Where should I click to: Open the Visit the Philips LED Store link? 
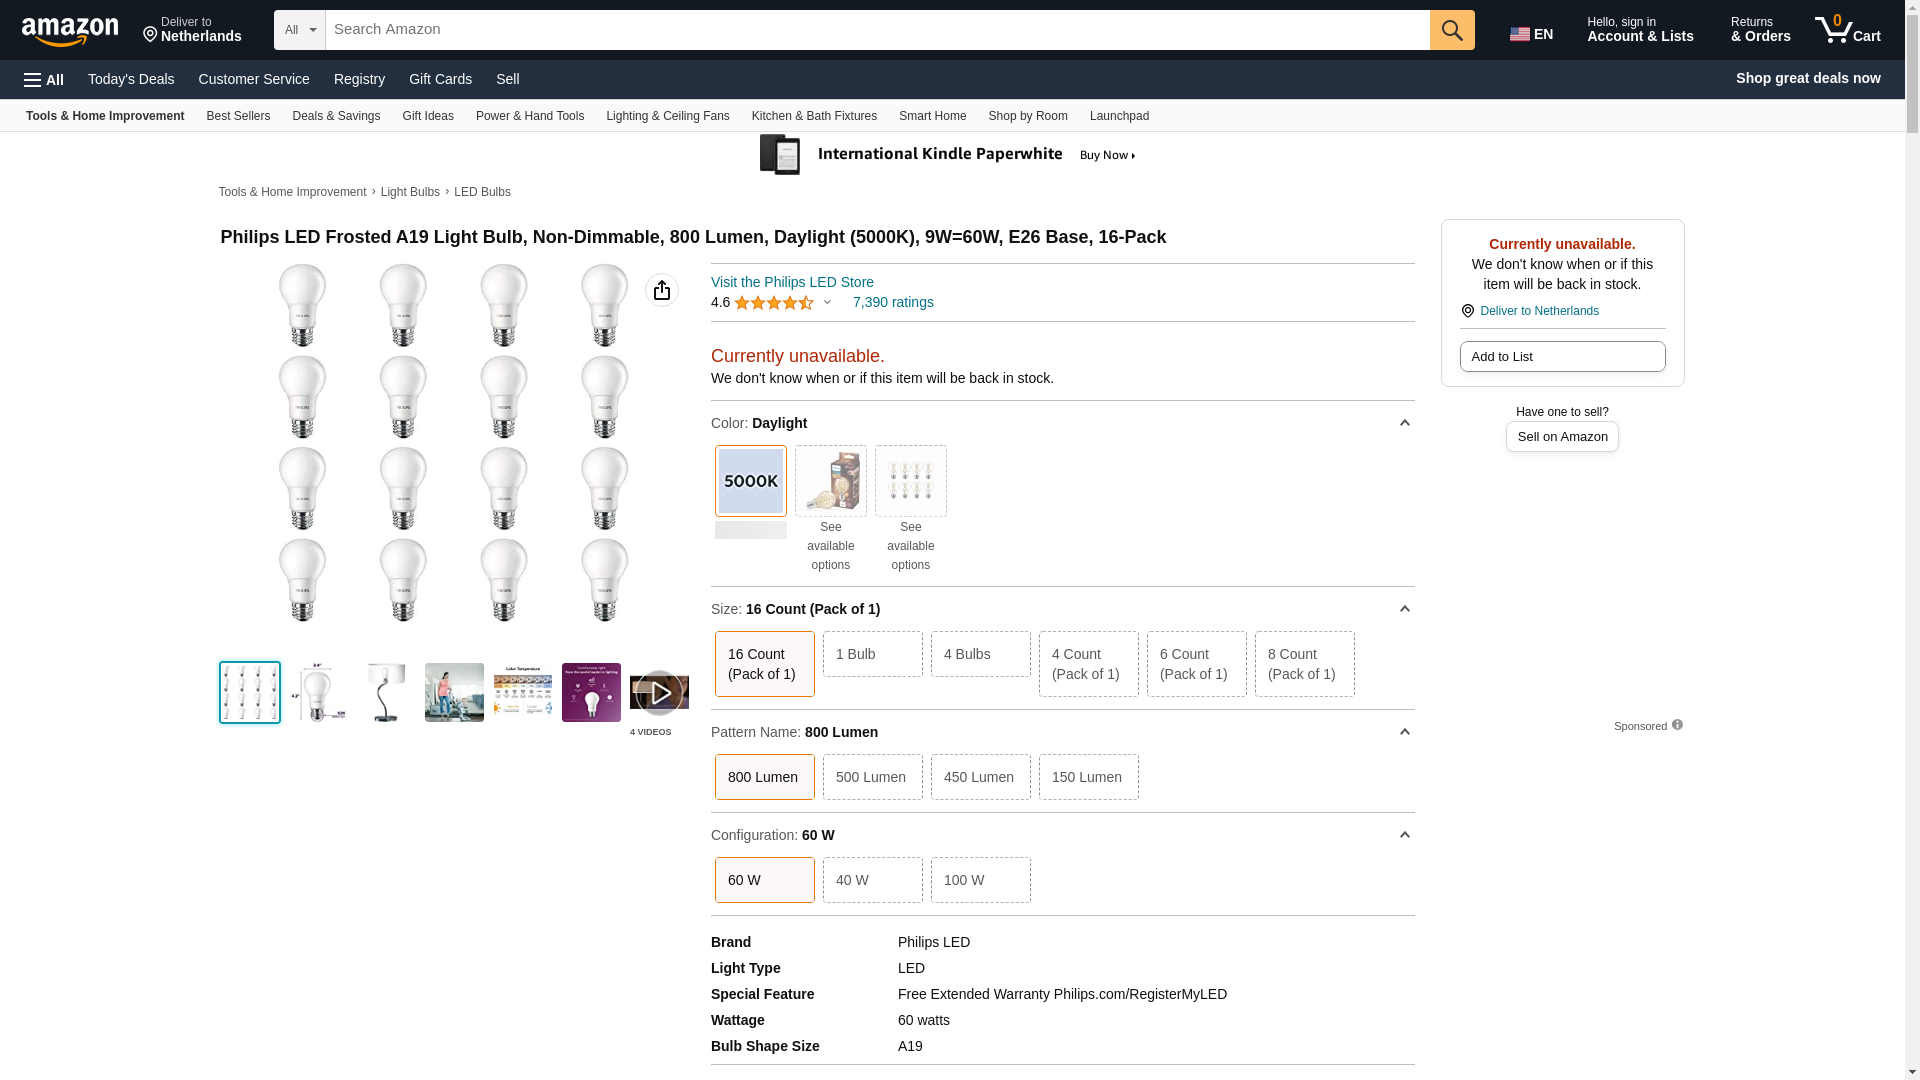tap(792, 282)
